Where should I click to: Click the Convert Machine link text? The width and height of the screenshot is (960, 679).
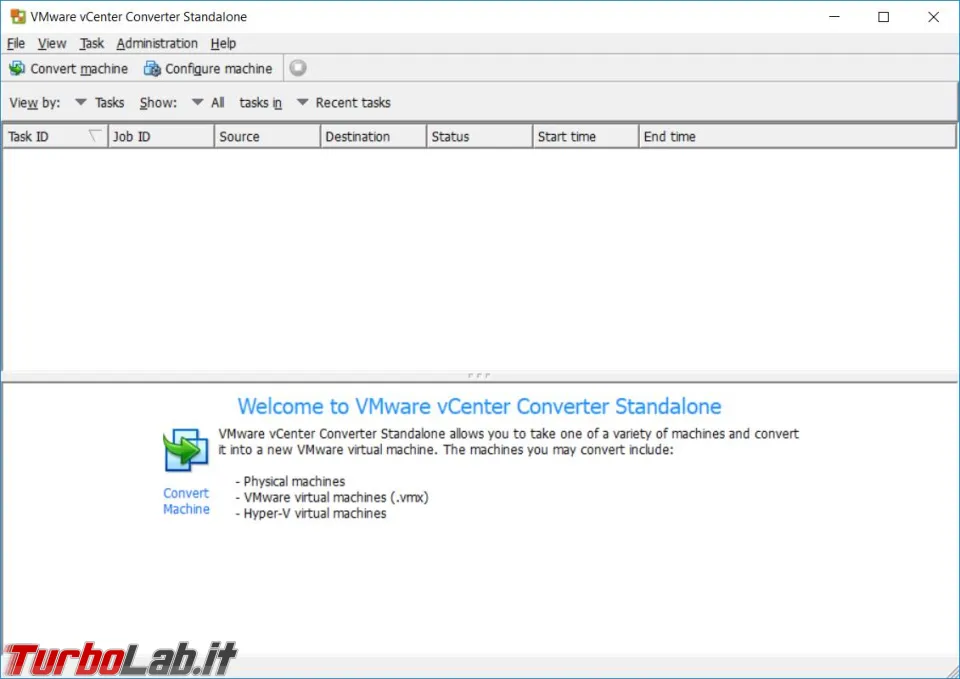pyautogui.click(x=186, y=501)
